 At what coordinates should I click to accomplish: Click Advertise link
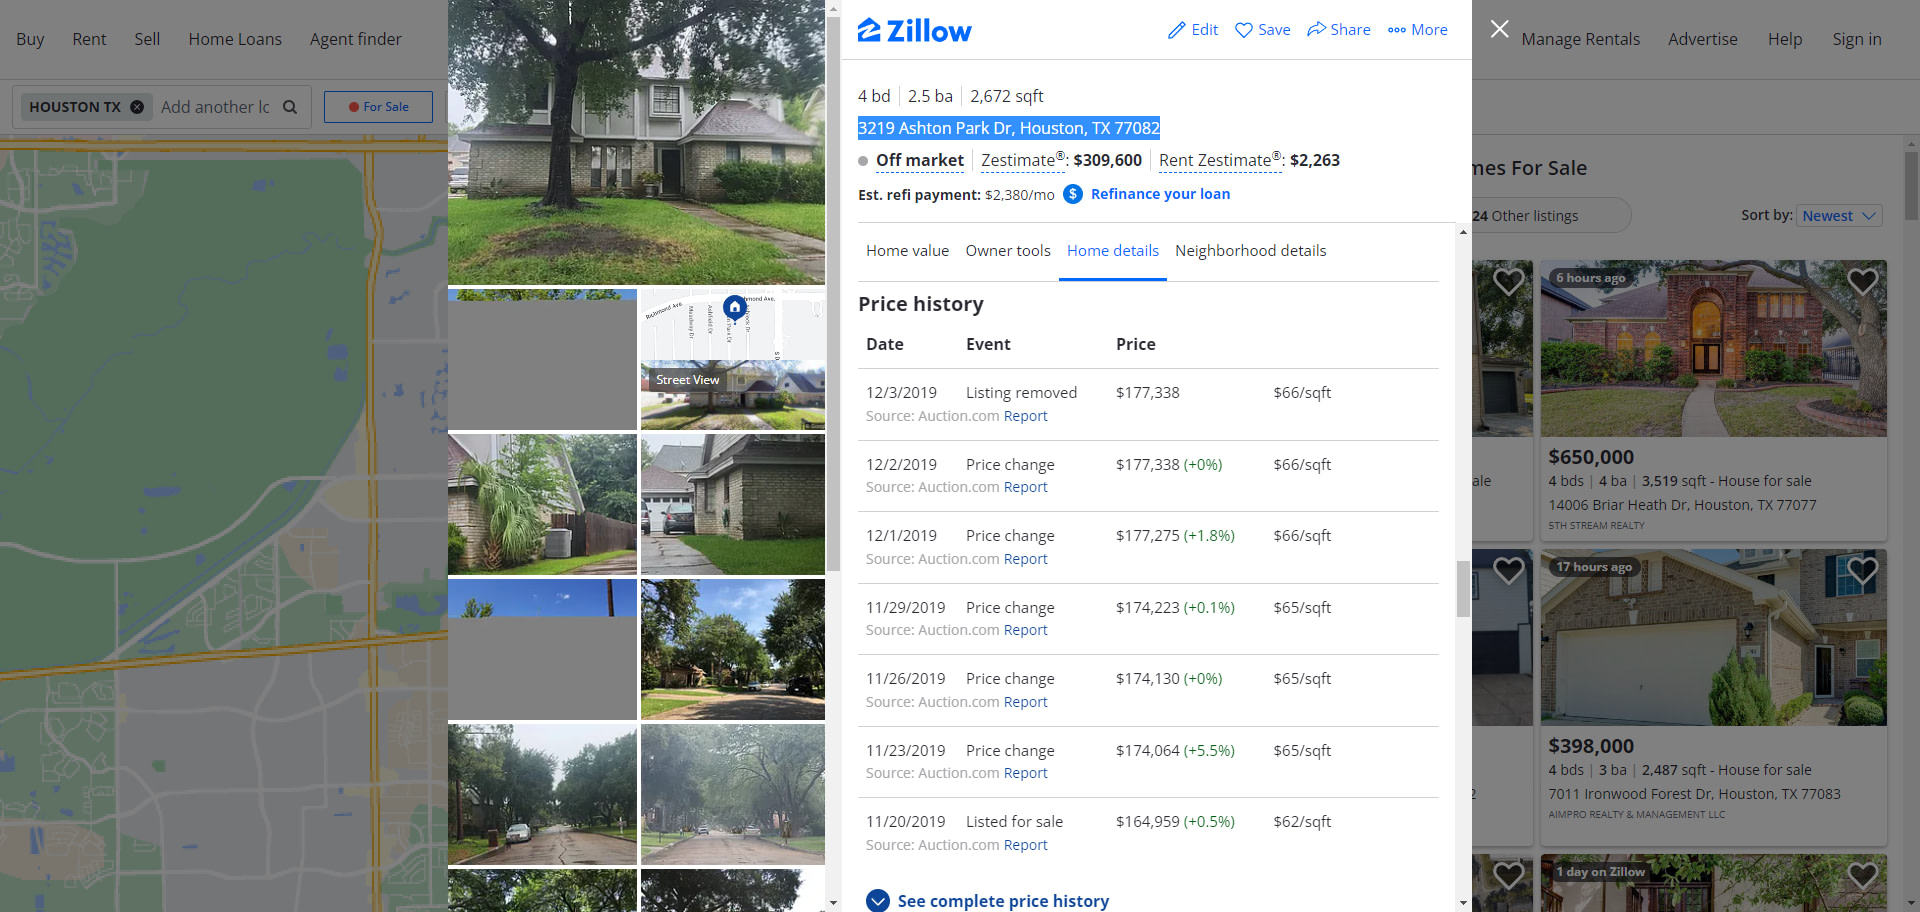[1703, 39]
